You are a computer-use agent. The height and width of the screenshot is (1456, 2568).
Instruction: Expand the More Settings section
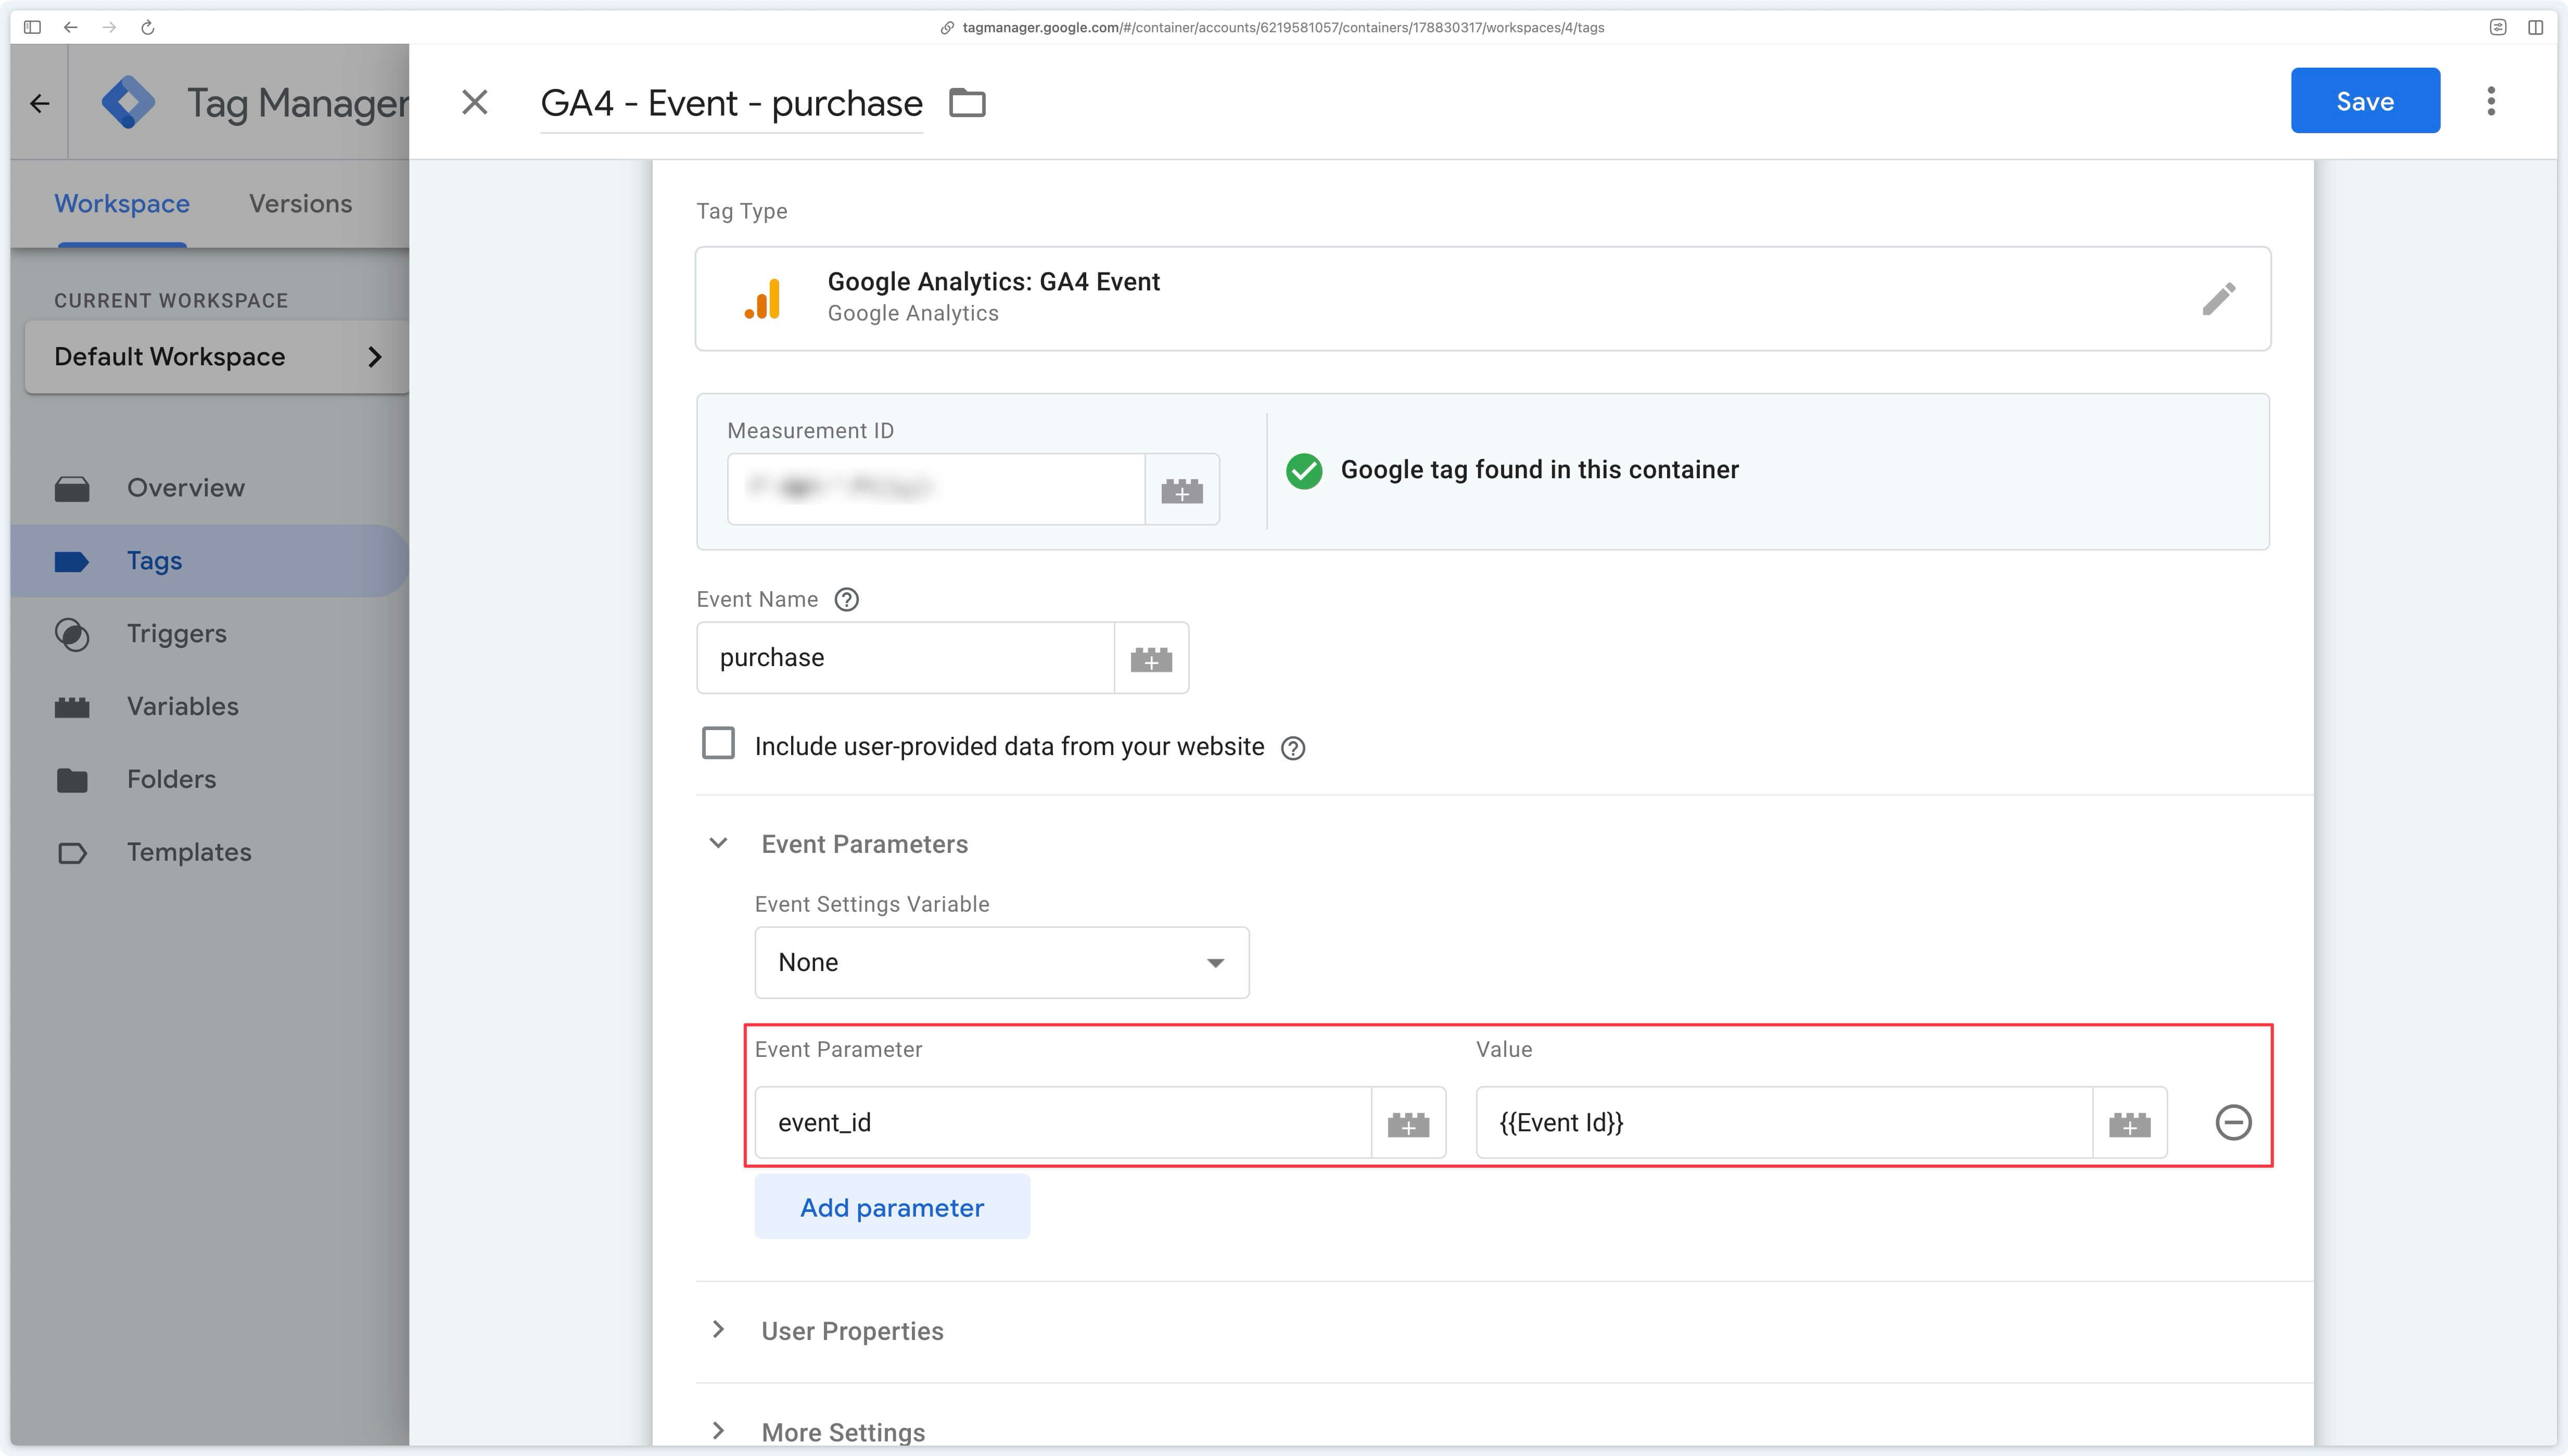tap(718, 1431)
